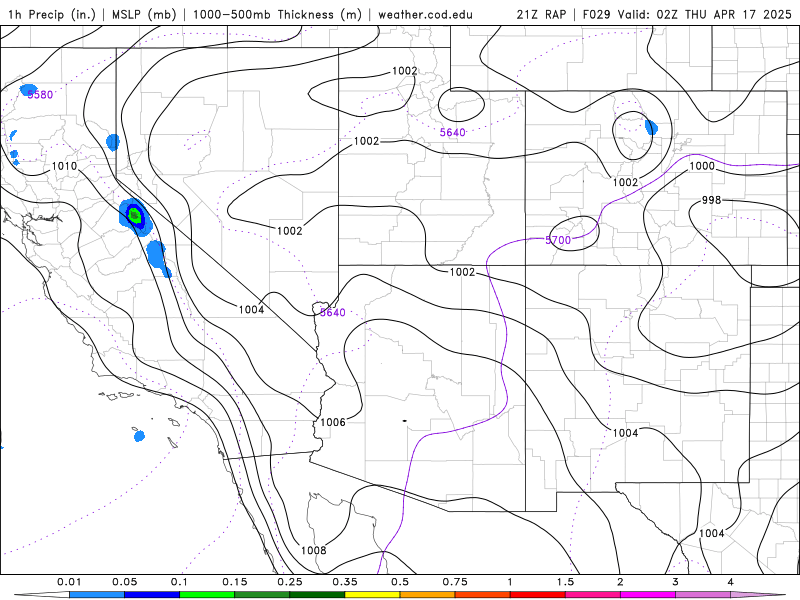Viewport: 800px width, 600px height.
Task: Click the purple 5580 thickness label
Action: [40, 94]
